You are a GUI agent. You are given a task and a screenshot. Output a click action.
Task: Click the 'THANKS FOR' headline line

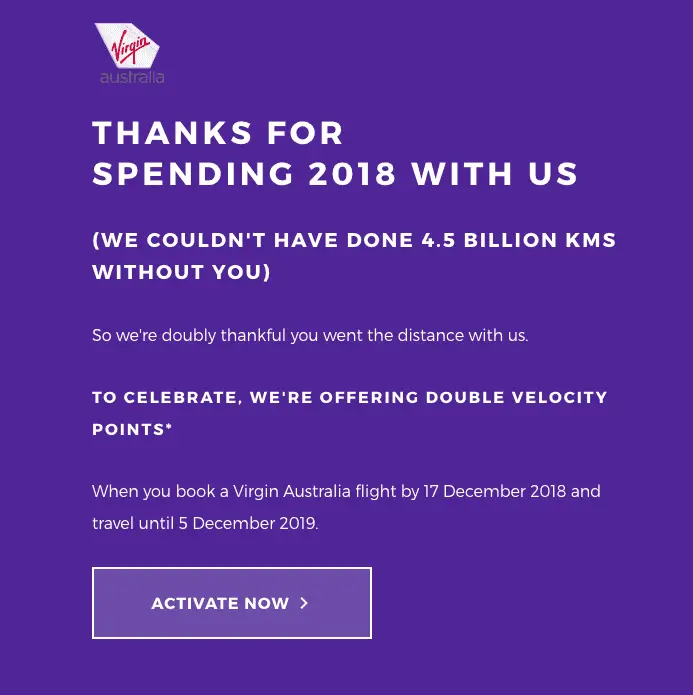point(218,133)
